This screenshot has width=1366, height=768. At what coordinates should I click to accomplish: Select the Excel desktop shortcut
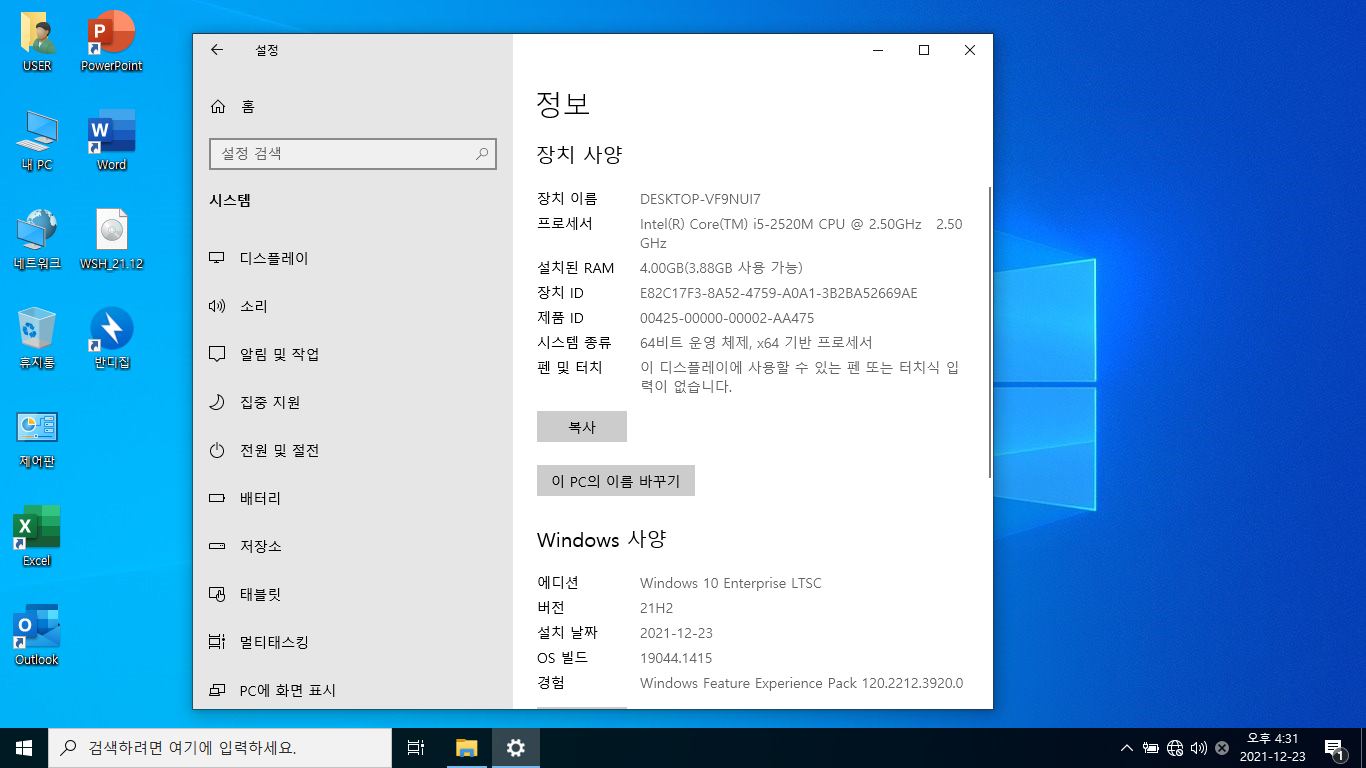37,537
